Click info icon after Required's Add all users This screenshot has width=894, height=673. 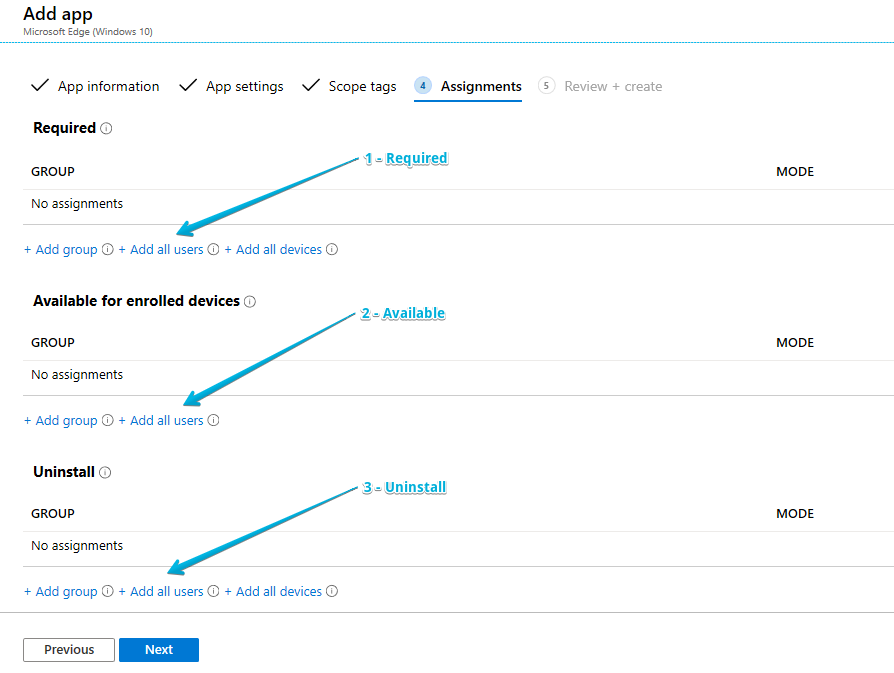click(213, 250)
